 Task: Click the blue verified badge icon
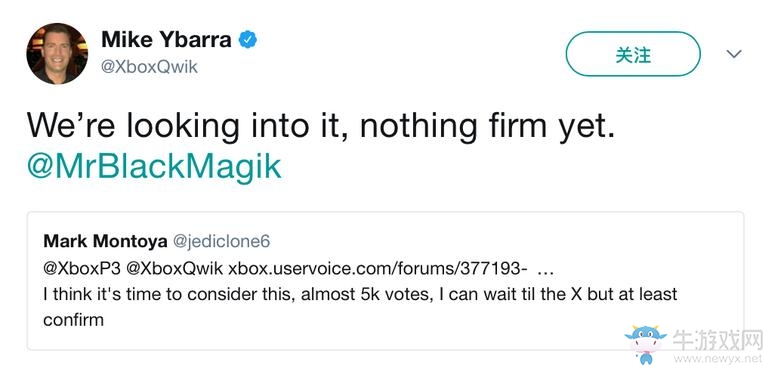pos(248,39)
